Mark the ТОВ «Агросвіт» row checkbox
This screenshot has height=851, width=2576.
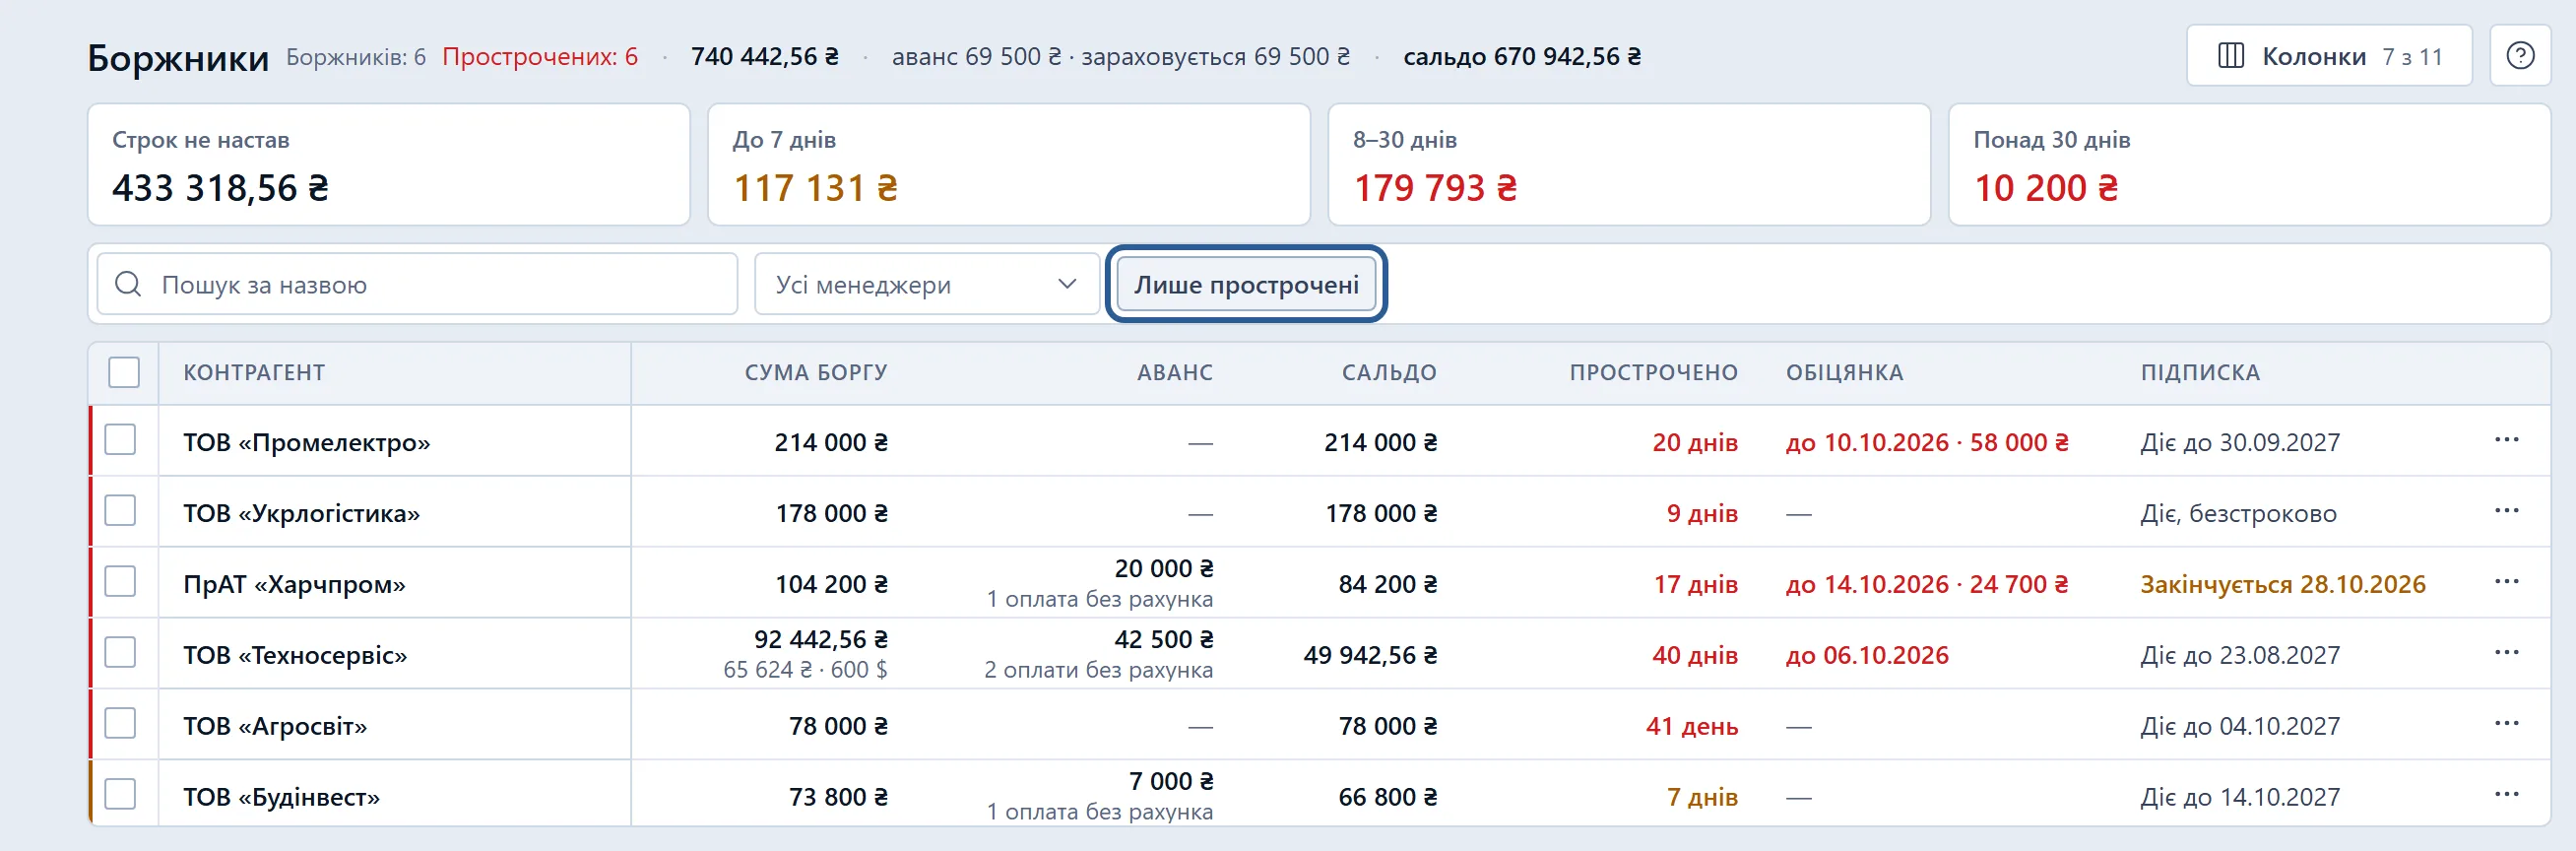[x=120, y=724]
